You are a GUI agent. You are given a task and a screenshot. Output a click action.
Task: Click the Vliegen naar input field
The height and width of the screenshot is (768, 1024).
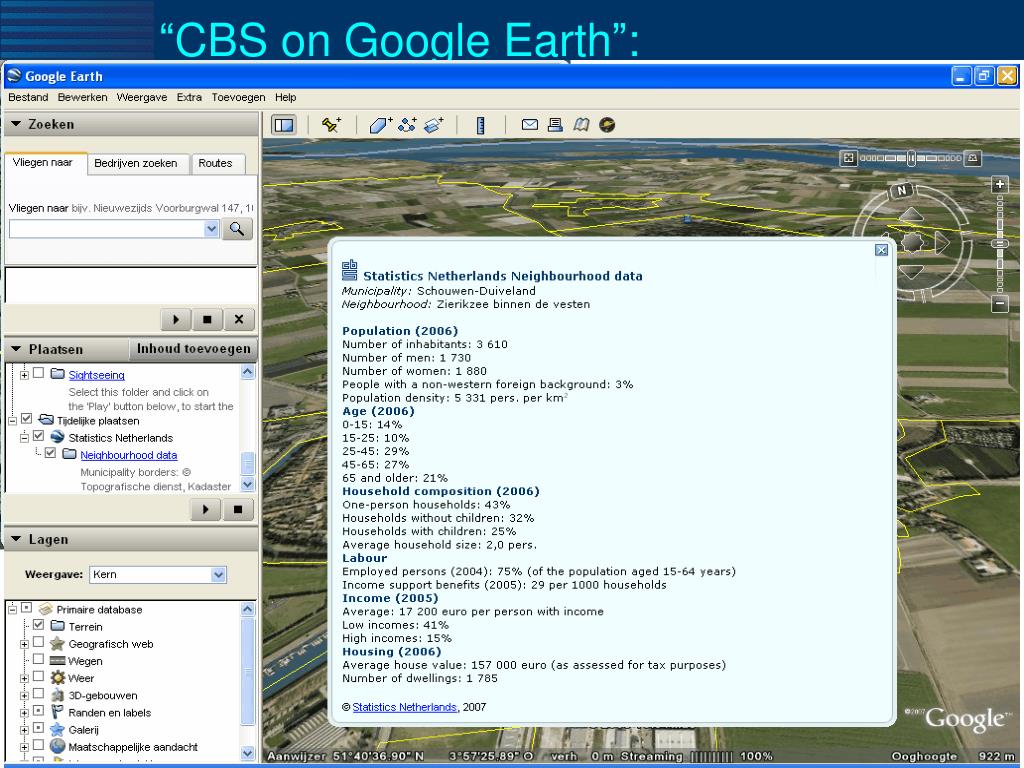(x=106, y=229)
